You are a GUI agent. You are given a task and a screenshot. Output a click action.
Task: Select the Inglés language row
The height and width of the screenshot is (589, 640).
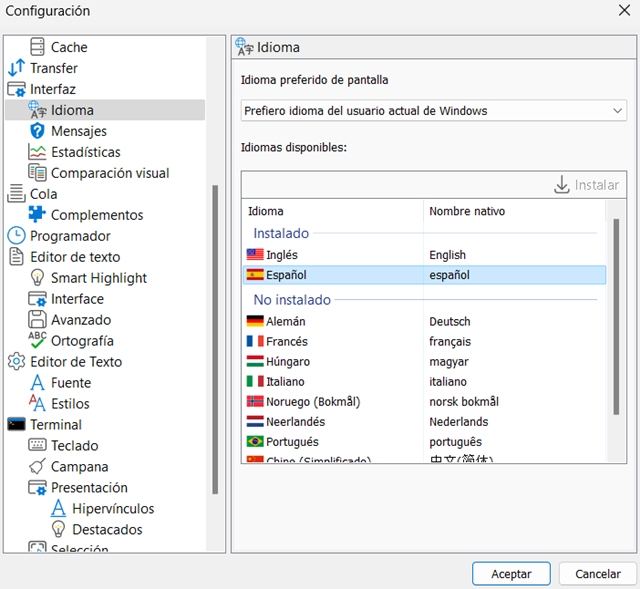424,255
